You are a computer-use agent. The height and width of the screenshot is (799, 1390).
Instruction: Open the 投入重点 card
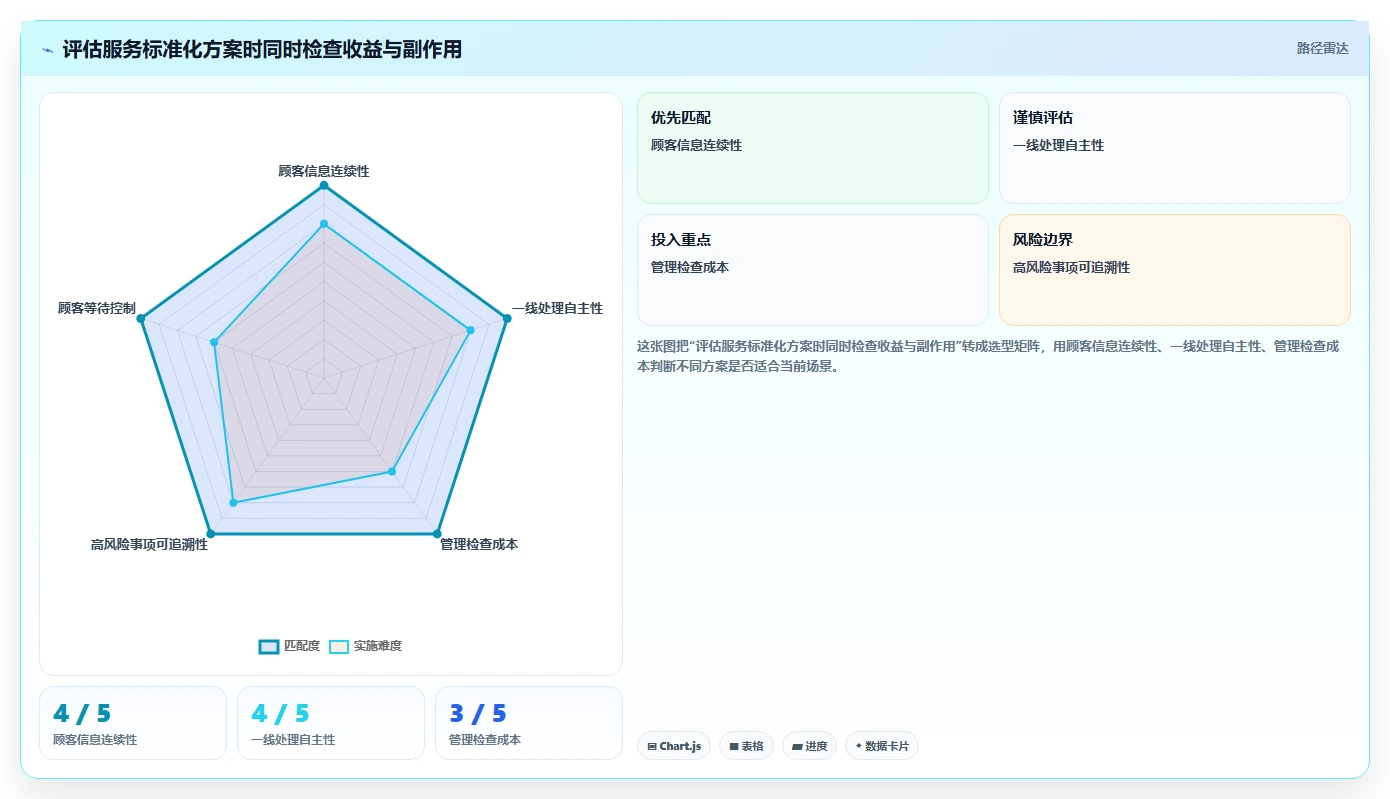click(812, 270)
